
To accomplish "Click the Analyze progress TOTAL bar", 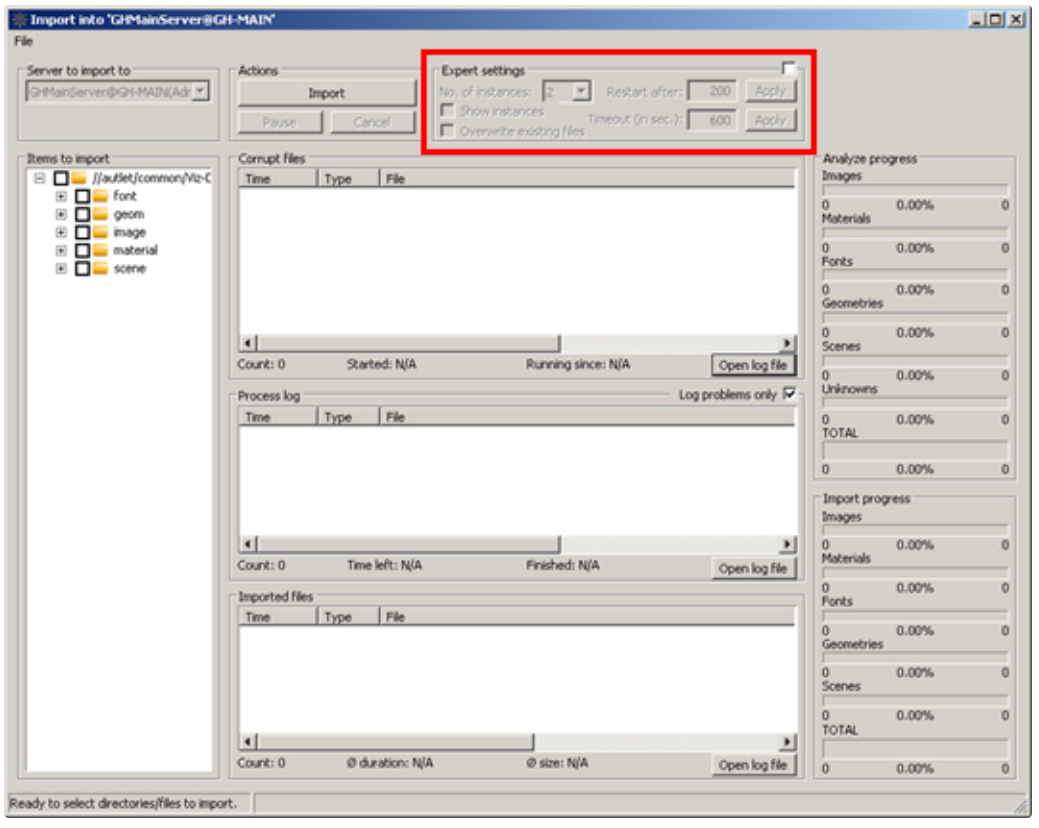I will tap(915, 451).
